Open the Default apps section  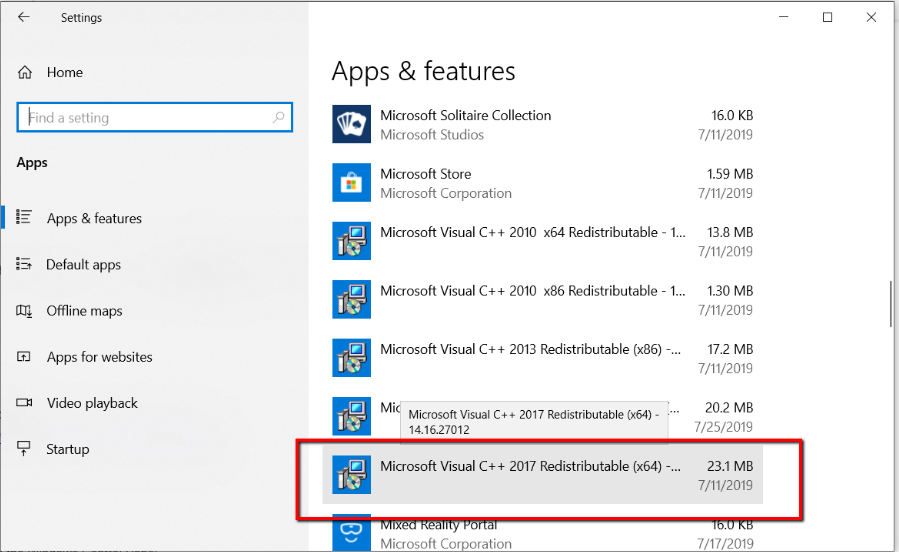(x=83, y=265)
